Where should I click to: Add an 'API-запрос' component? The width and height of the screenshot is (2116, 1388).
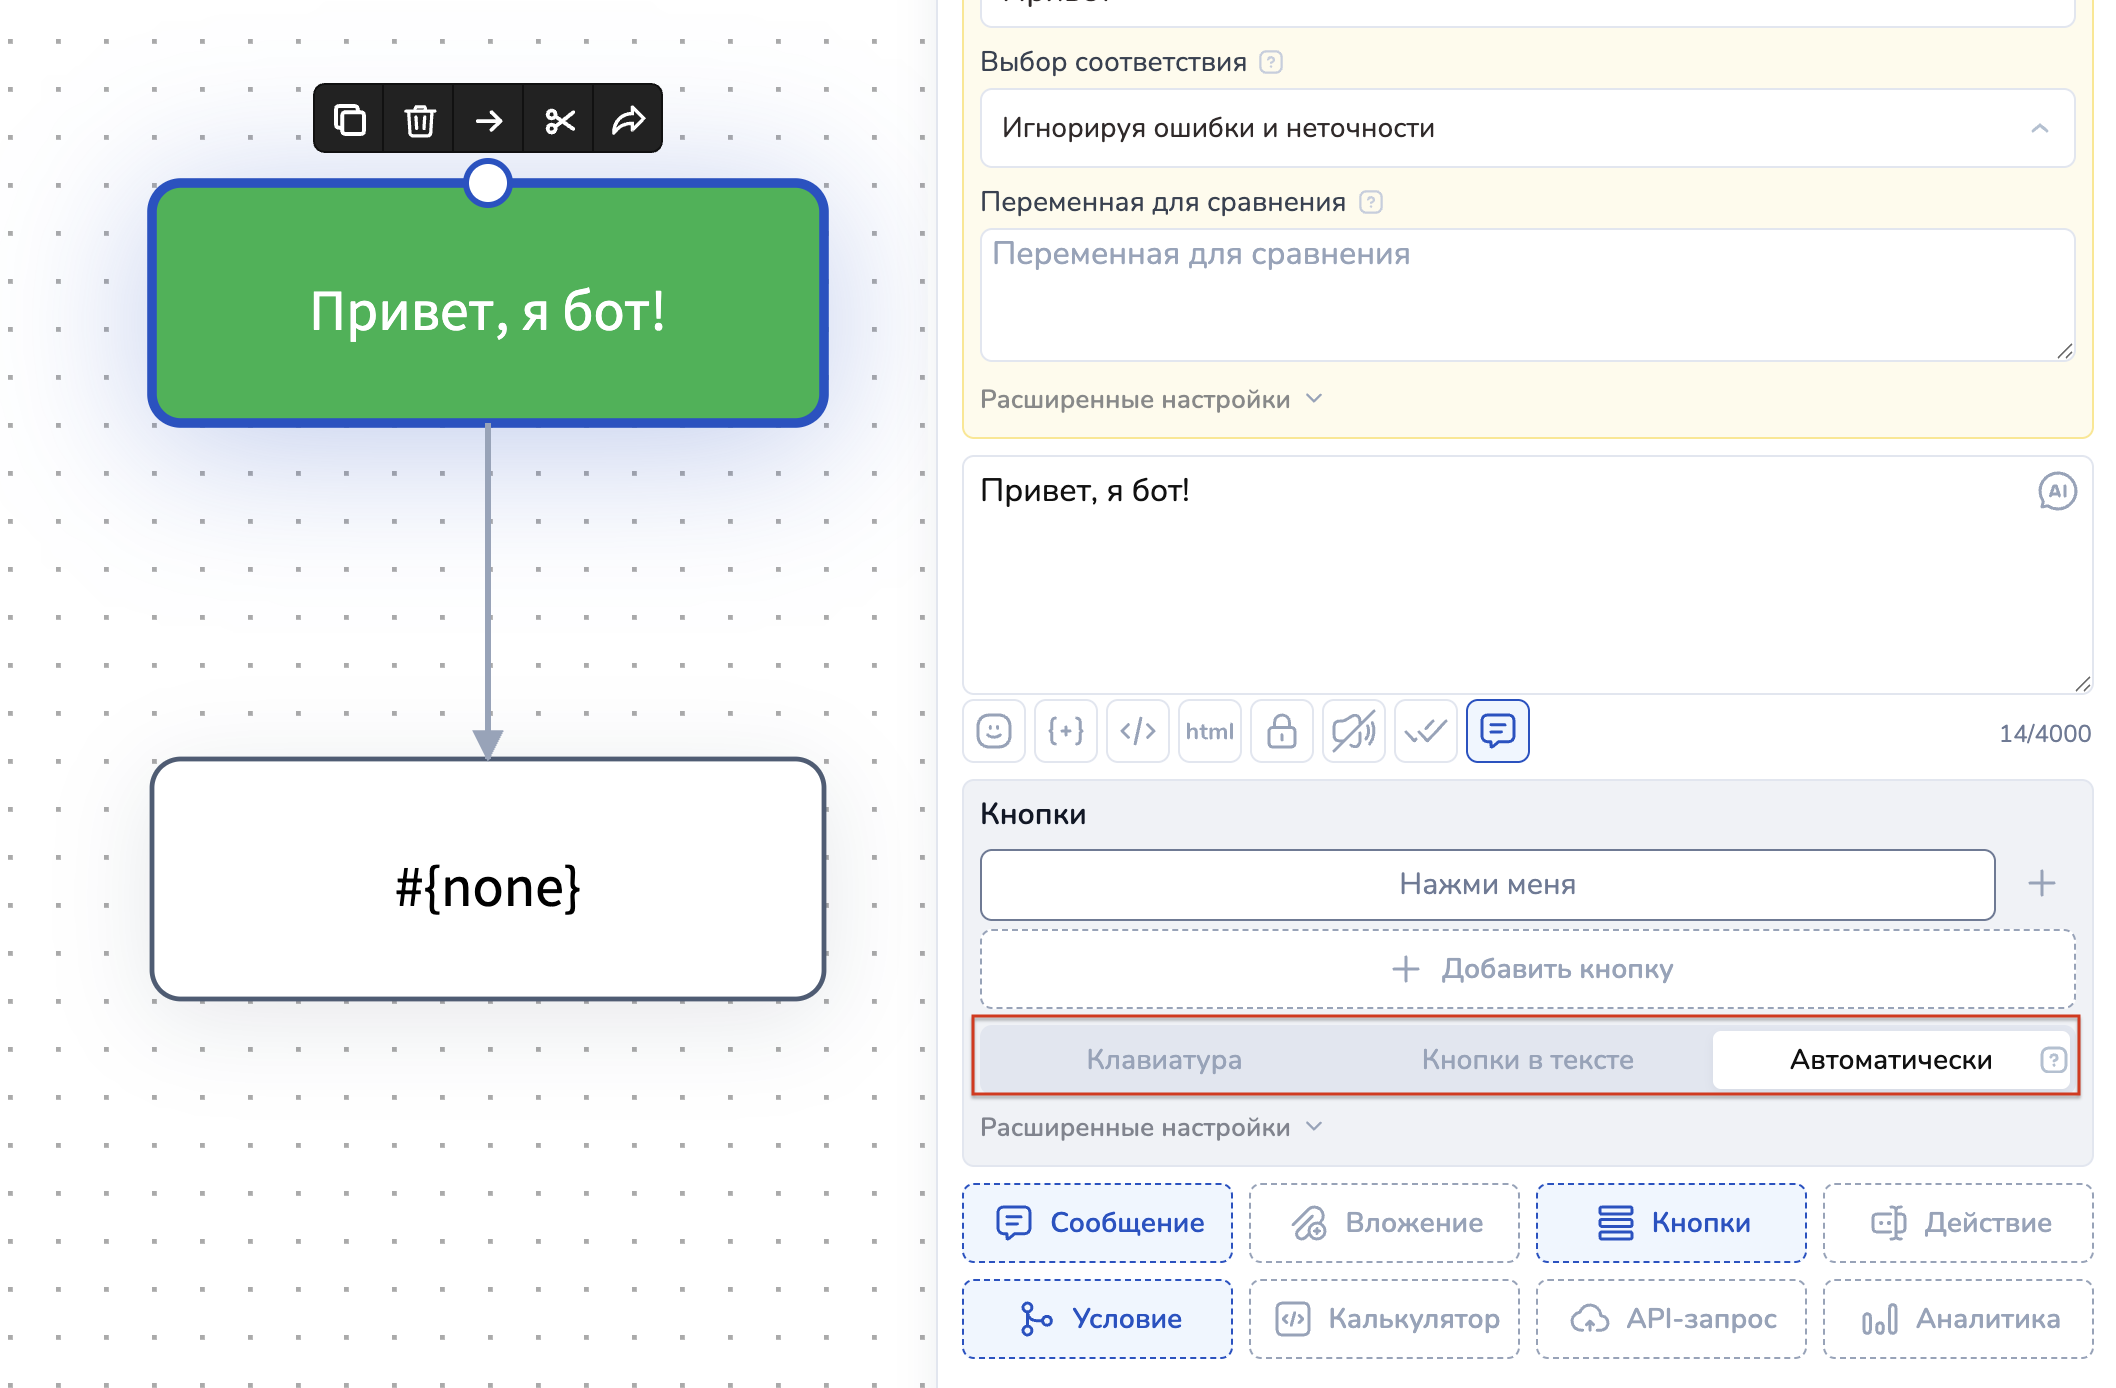point(1671,1319)
